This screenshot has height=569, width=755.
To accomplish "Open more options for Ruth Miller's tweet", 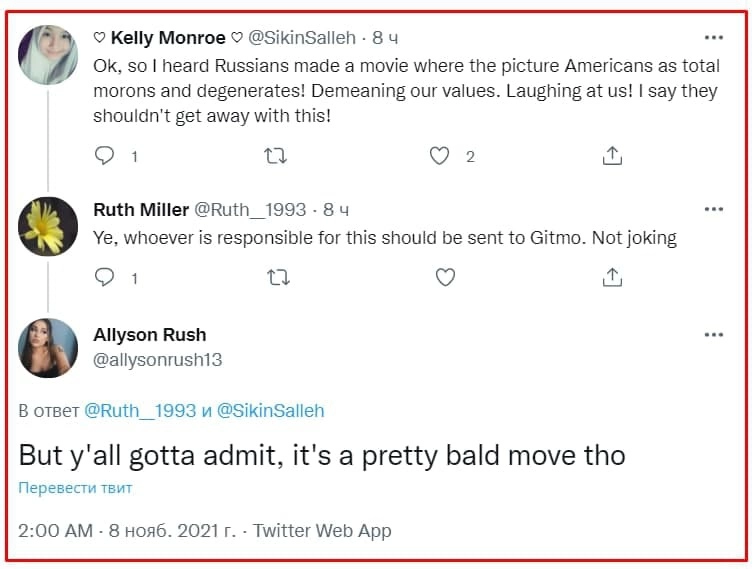I will (x=714, y=209).
